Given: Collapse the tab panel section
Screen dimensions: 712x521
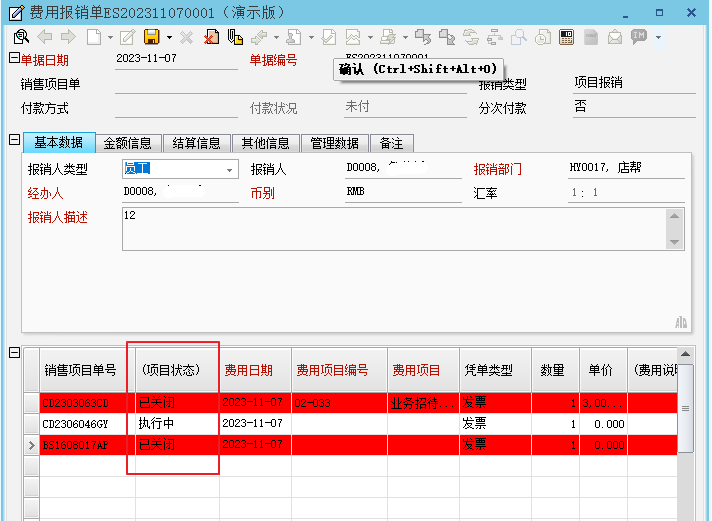Looking at the screenshot, I should coord(13,140).
